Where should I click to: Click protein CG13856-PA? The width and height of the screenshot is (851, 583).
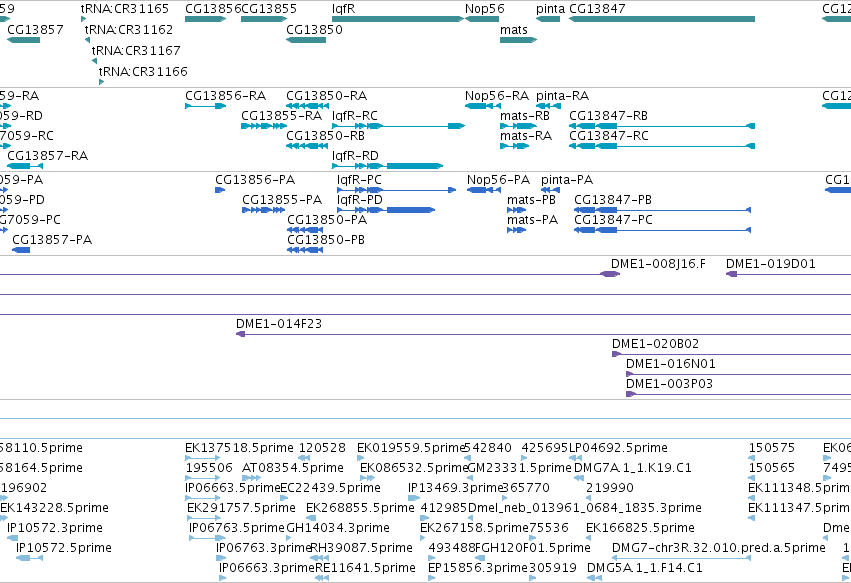[x=220, y=190]
